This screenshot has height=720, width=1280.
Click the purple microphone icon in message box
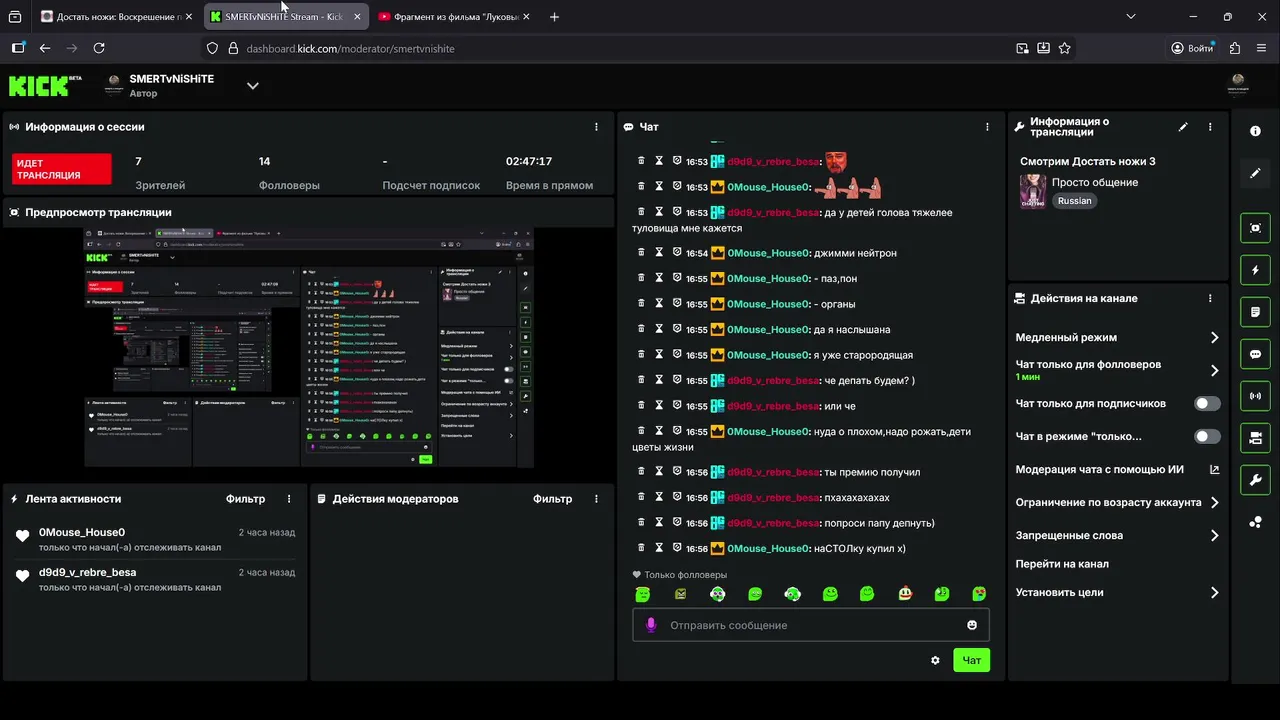(651, 625)
